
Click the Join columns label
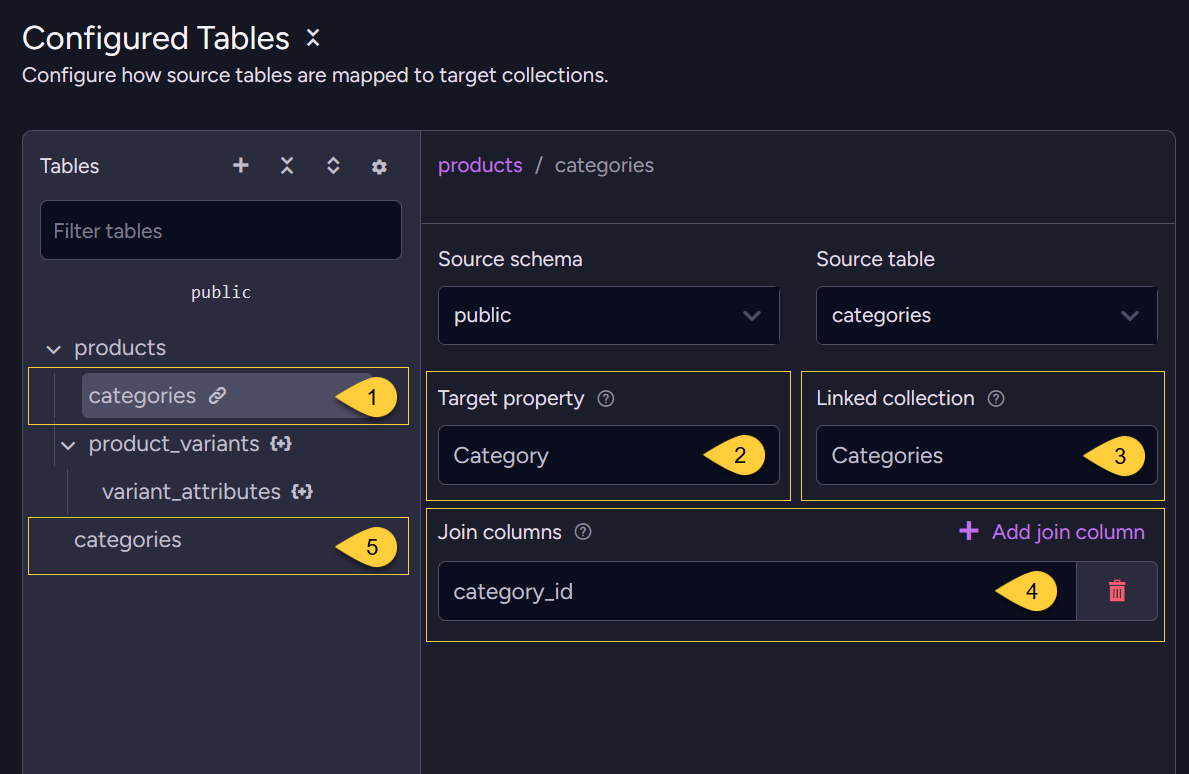pos(500,532)
